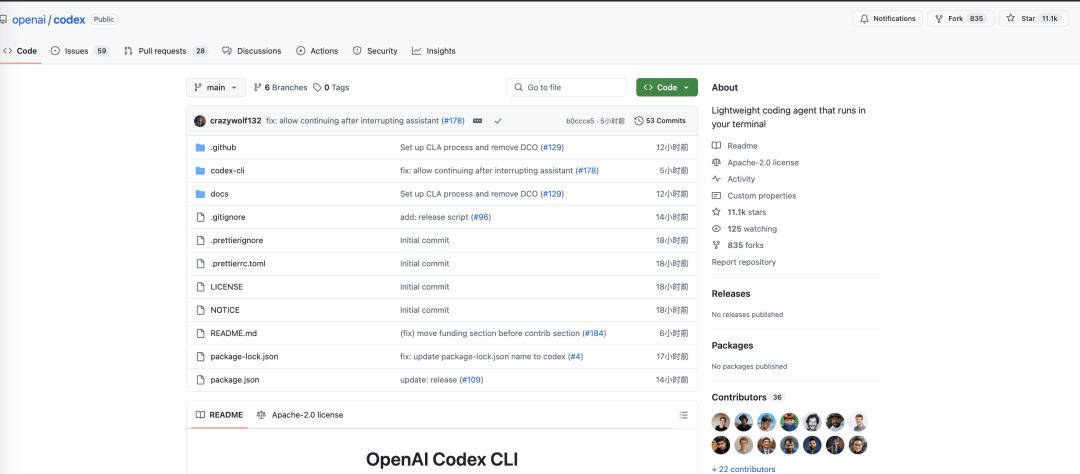The image size is (1080, 474).
Task: Select the README tab in file viewer
Action: [219, 415]
